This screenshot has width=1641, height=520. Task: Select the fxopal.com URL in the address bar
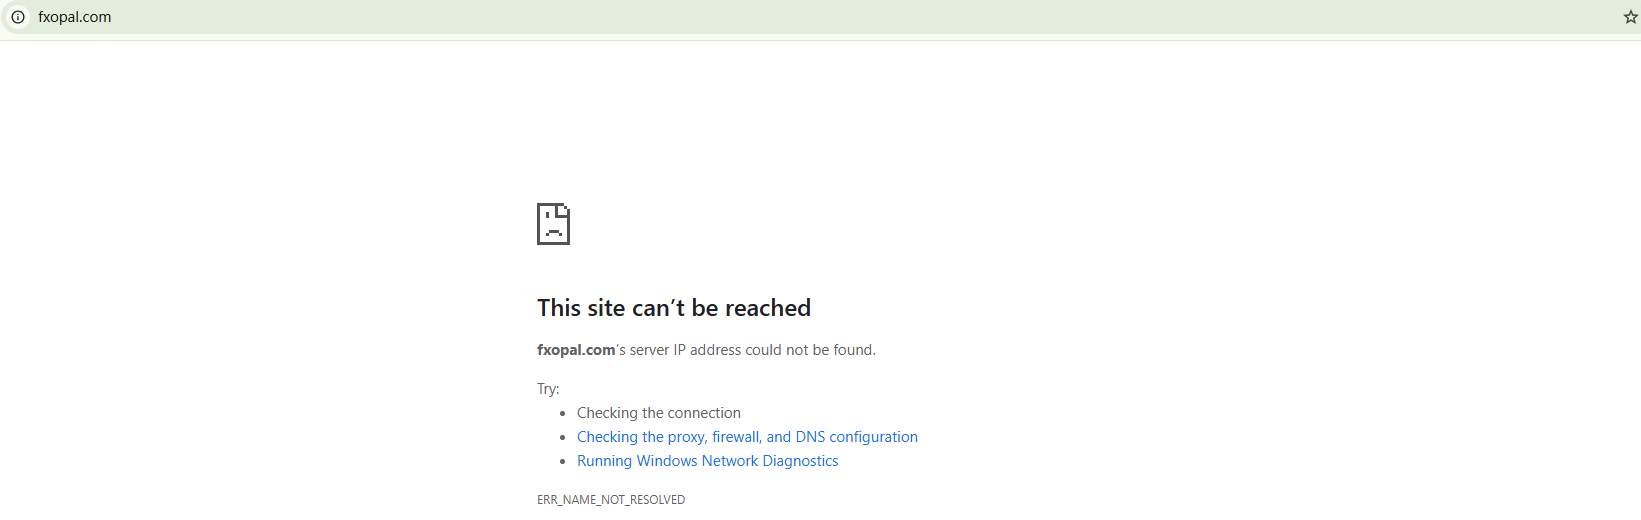pos(75,17)
